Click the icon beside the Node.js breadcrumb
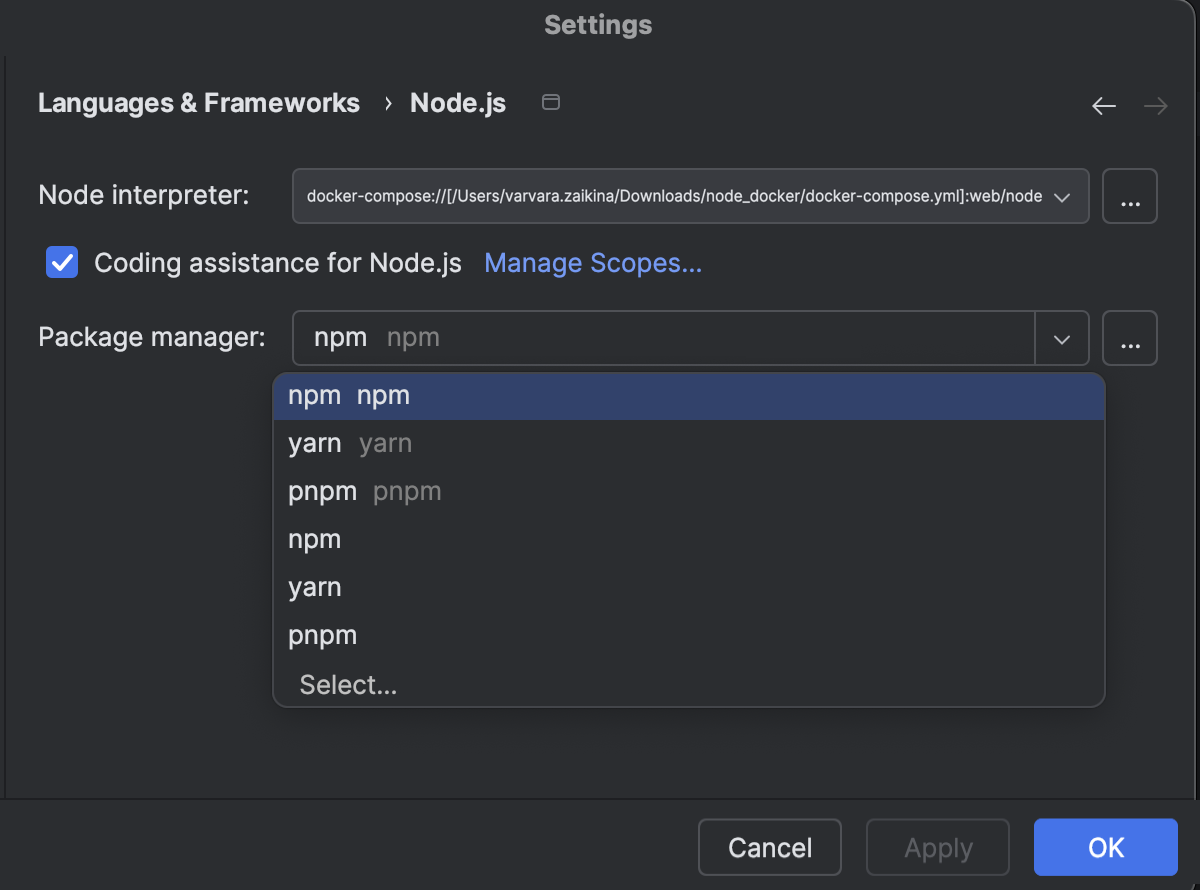This screenshot has width=1200, height=890. tap(550, 102)
